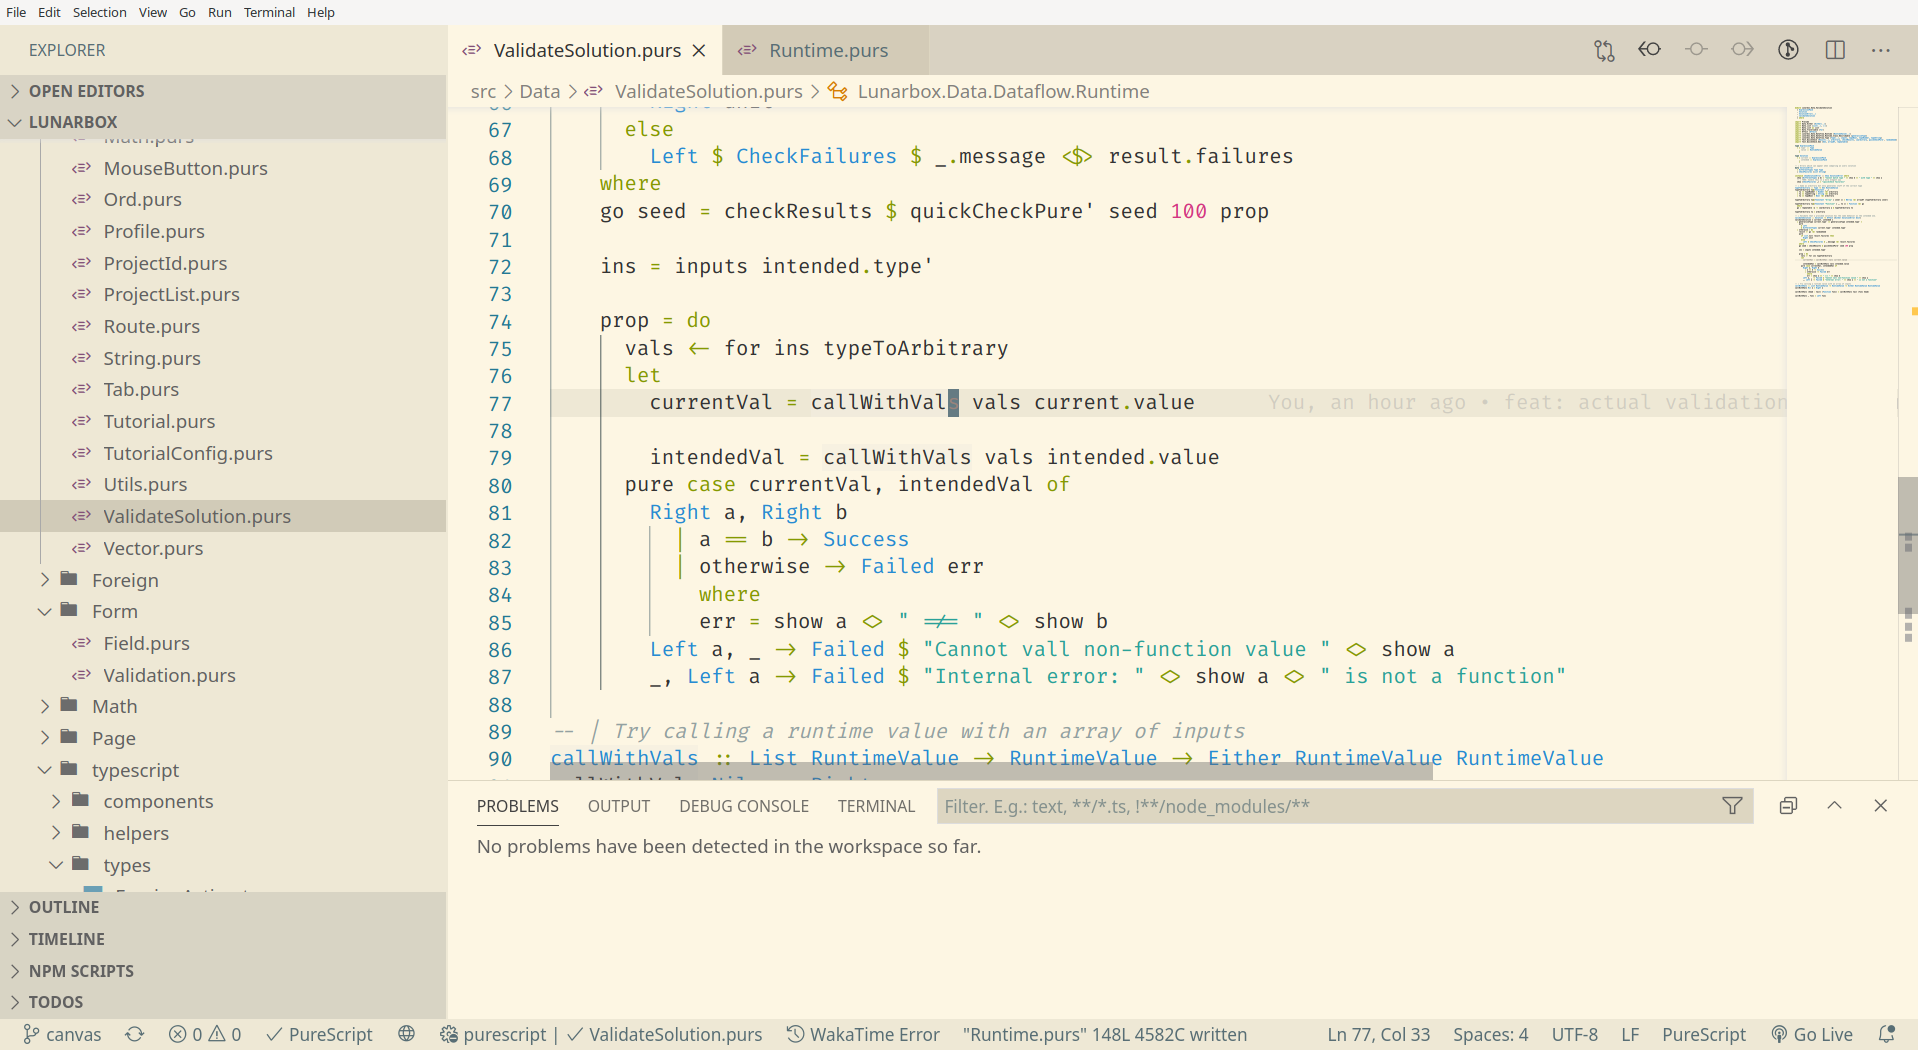The width and height of the screenshot is (1918, 1050).
Task: Click the globe icon in status bar
Action: [x=406, y=1034]
